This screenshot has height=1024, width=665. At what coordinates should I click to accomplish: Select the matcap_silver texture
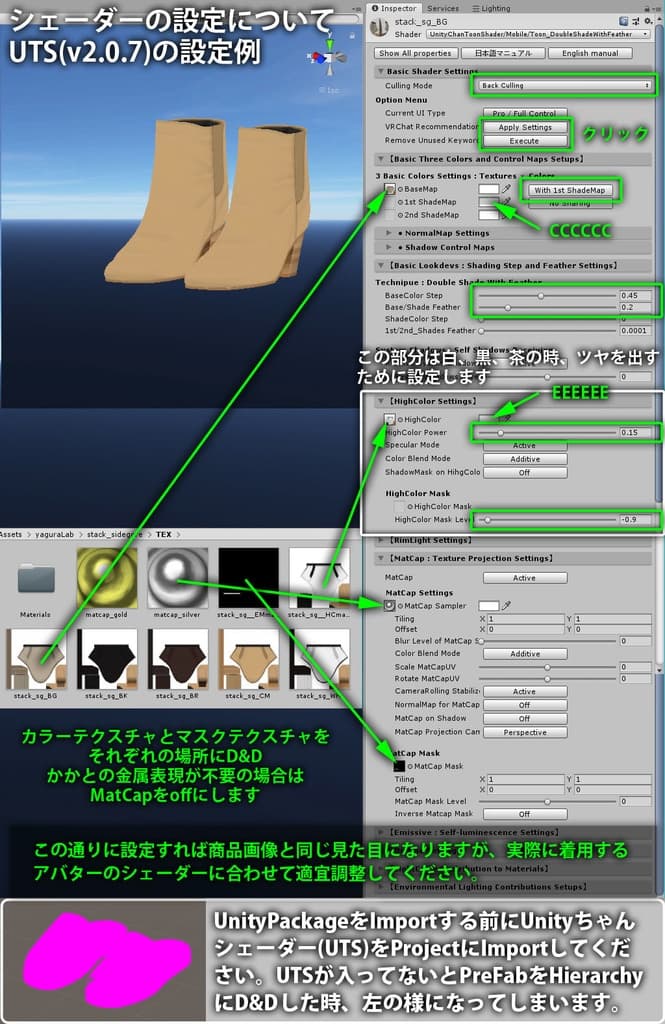[x=178, y=578]
